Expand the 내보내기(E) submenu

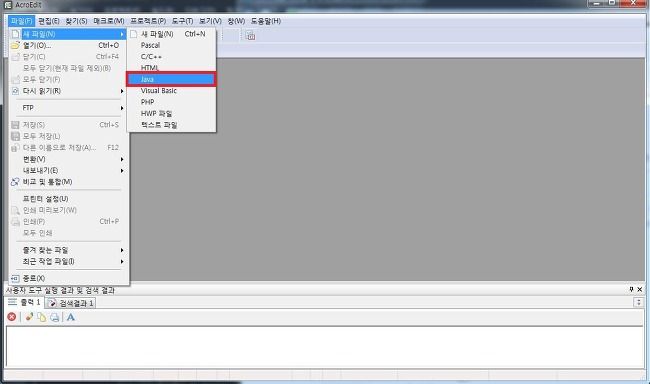(122, 170)
